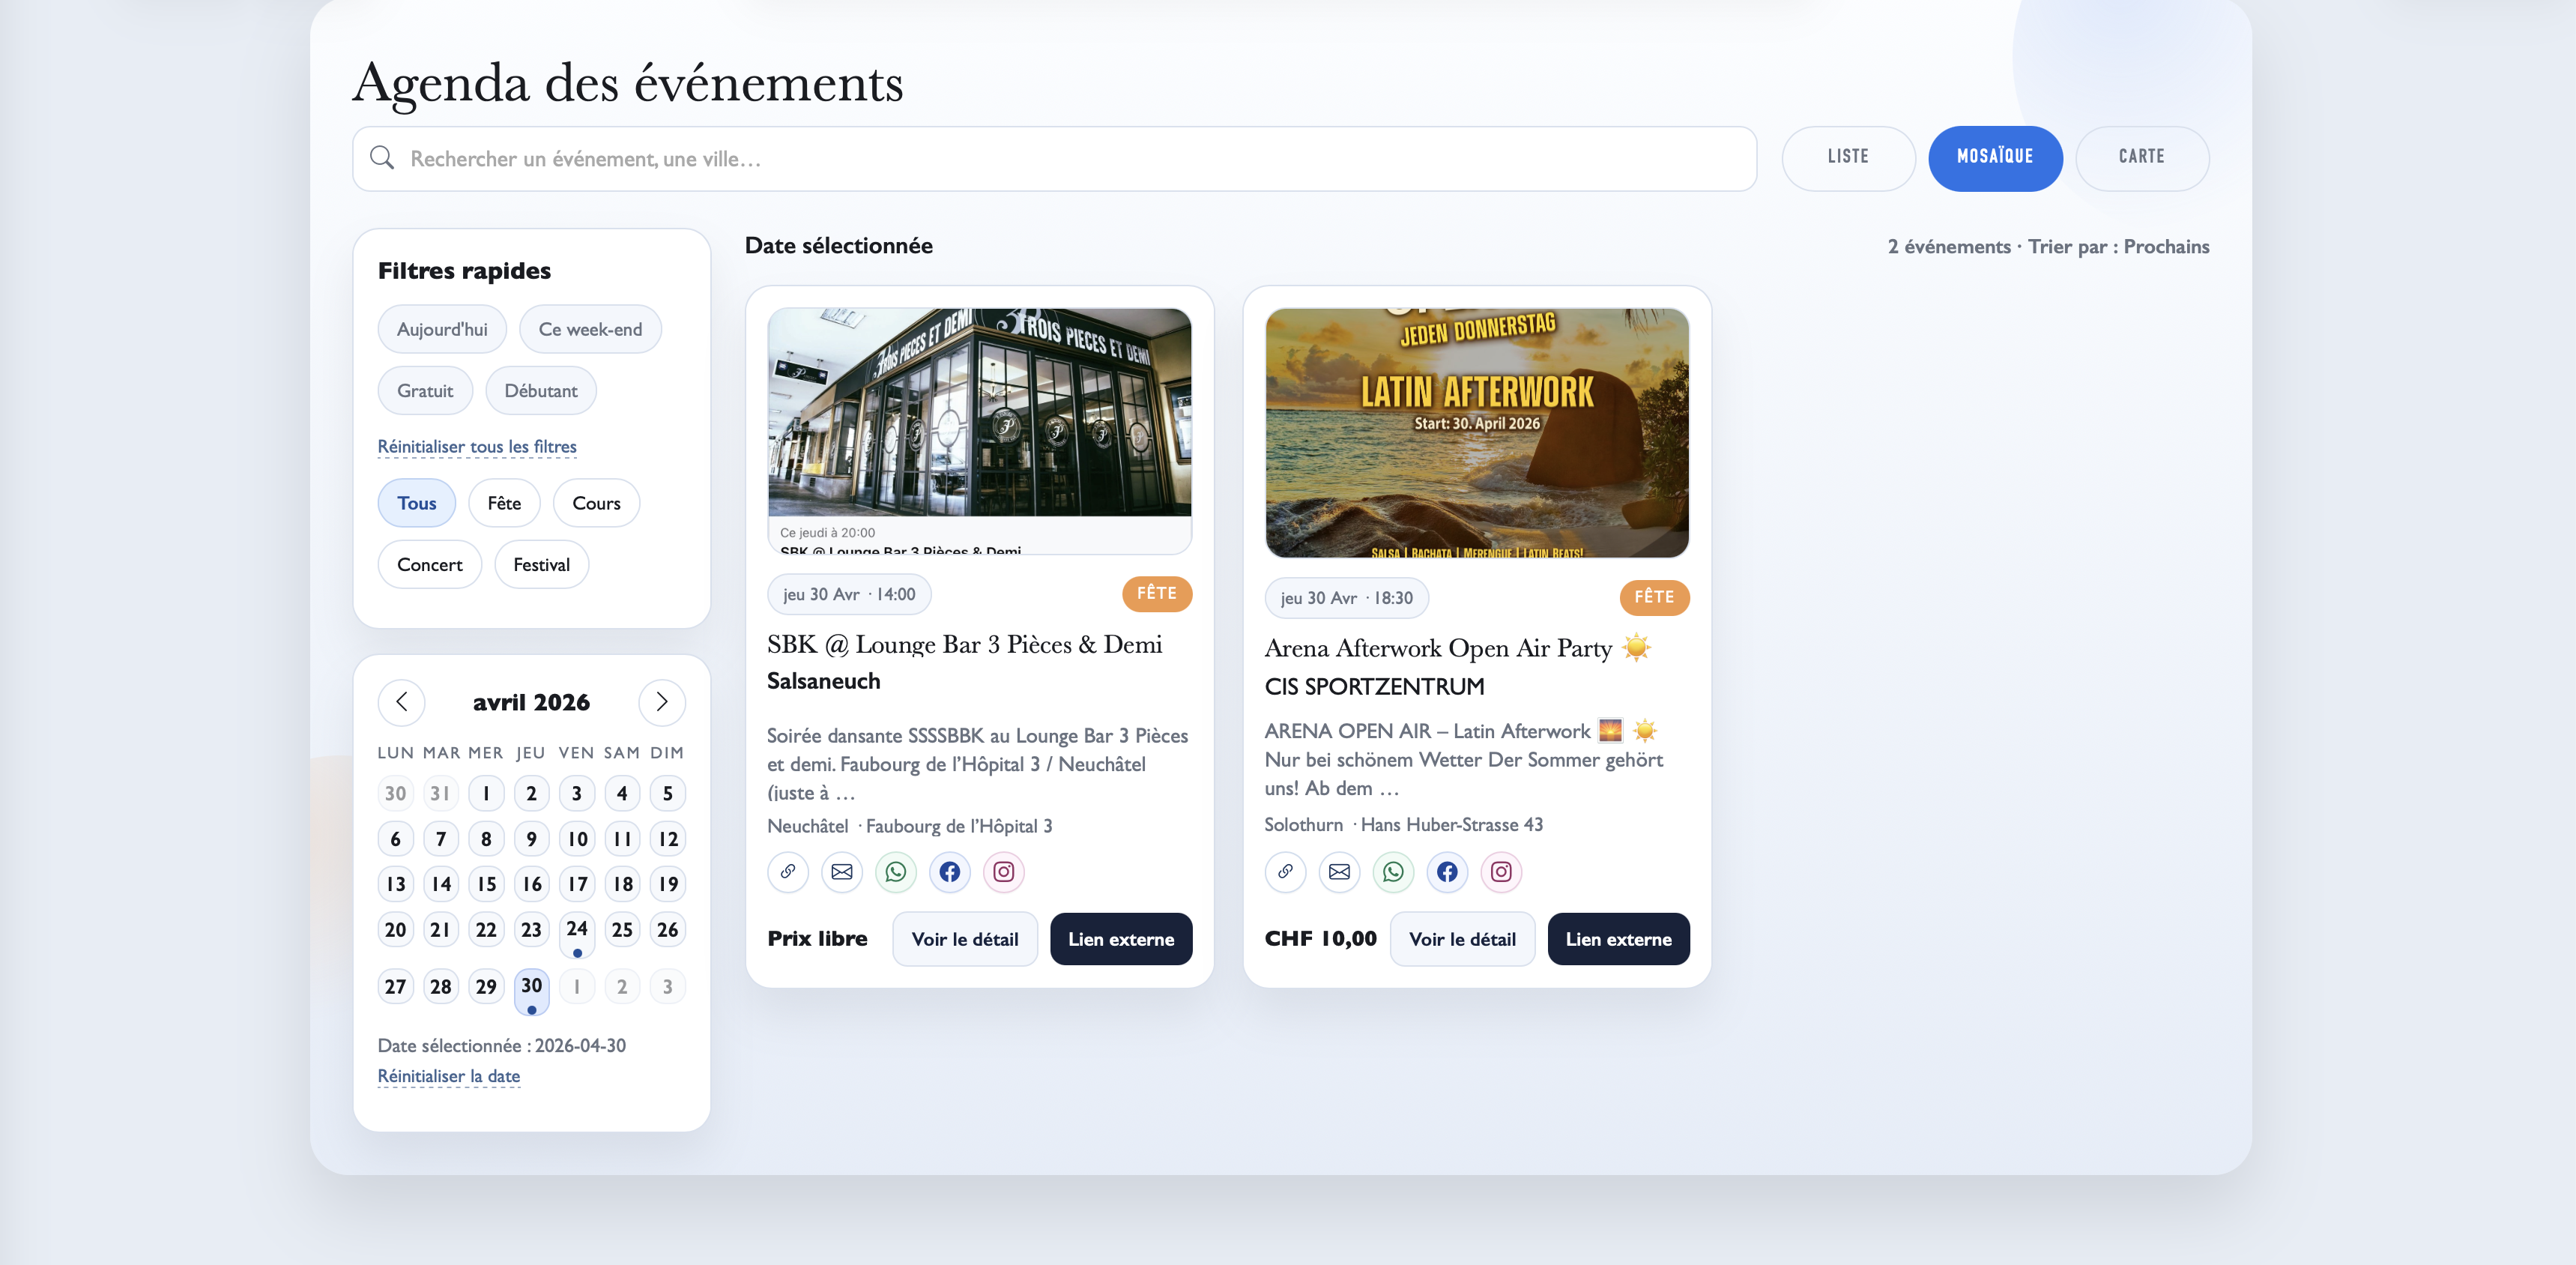This screenshot has height=1265, width=2576.
Task: Select April 15 in the calendar
Action: pos(487,884)
